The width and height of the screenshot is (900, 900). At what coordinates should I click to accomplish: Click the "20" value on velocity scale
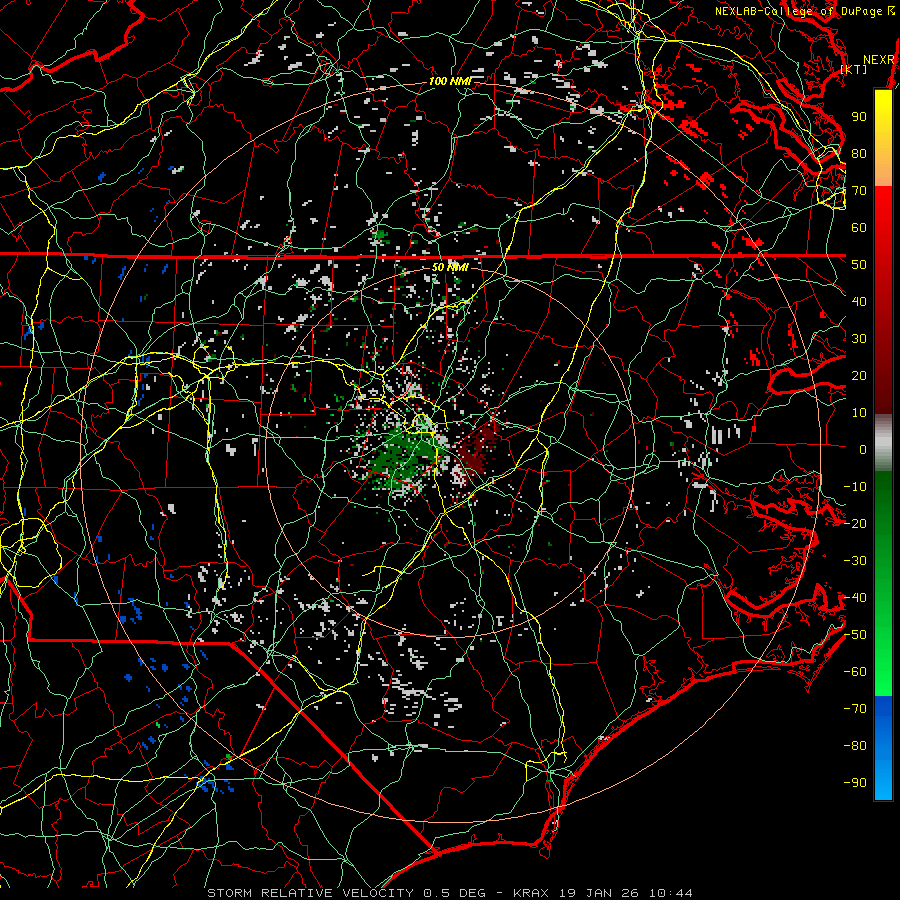pyautogui.click(x=859, y=375)
